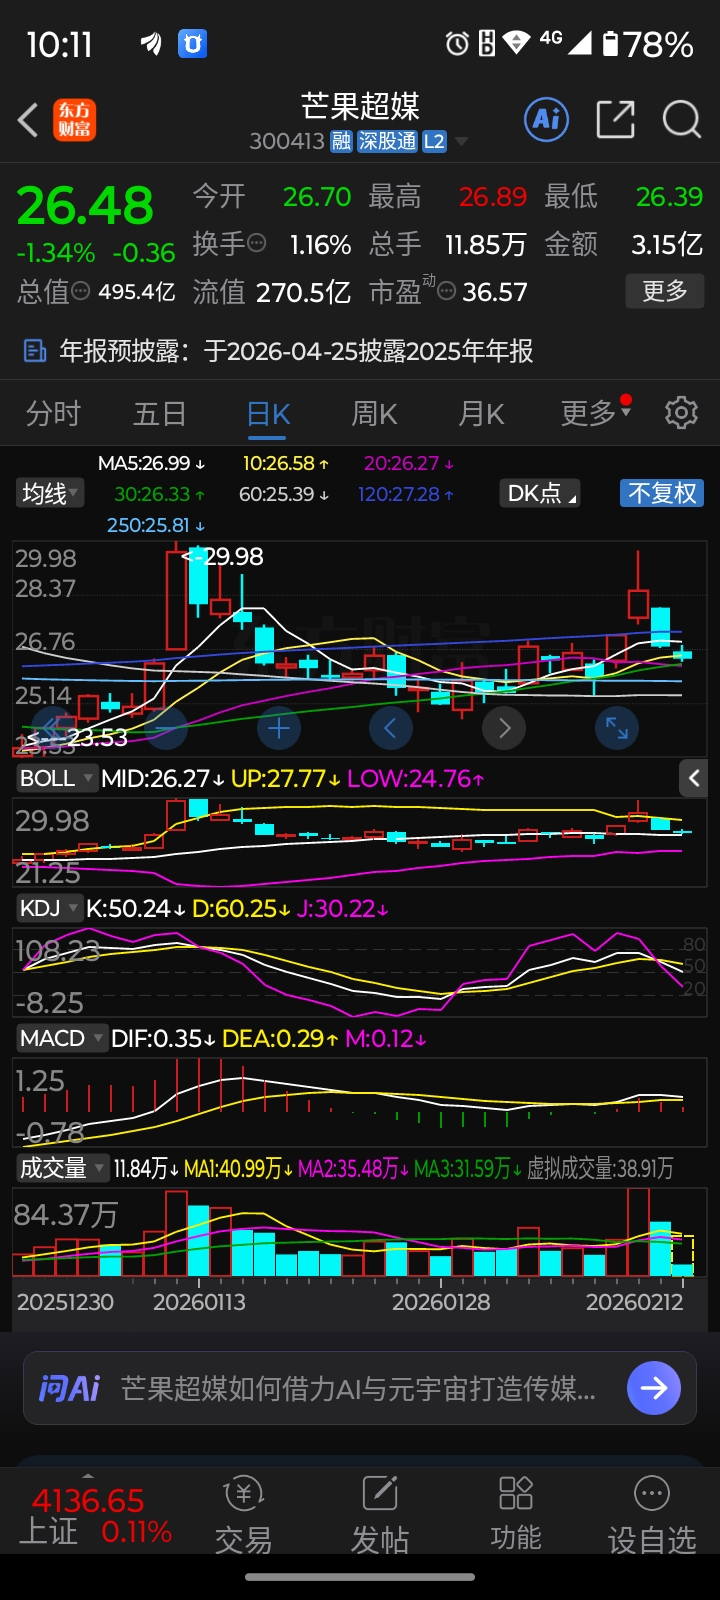Expand 更多 chart periods menu
Viewport: 720px width, 1600px height.
596,412
